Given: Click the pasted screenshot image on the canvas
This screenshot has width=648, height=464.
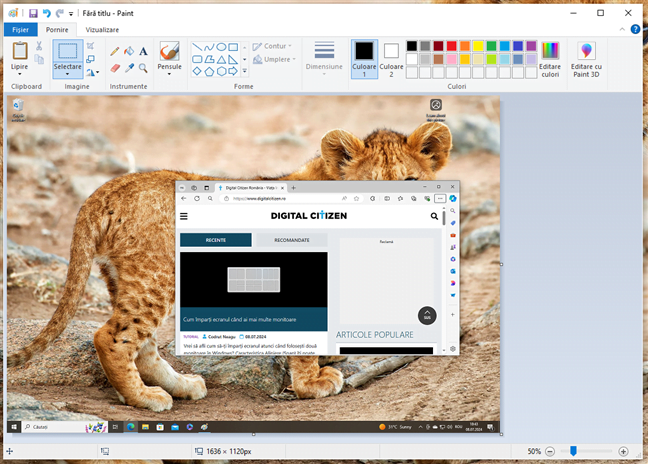Looking at the screenshot, I should 253,264.
